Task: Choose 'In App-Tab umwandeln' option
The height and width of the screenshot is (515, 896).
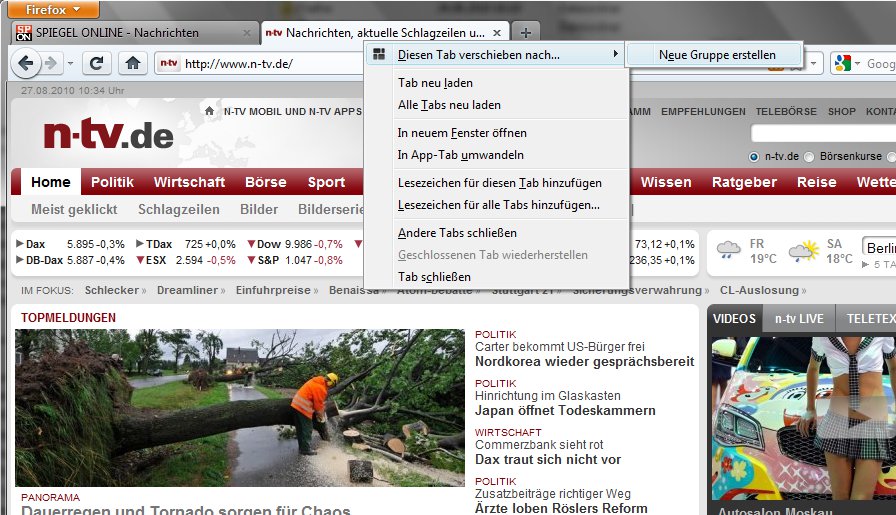Action: (x=460, y=155)
